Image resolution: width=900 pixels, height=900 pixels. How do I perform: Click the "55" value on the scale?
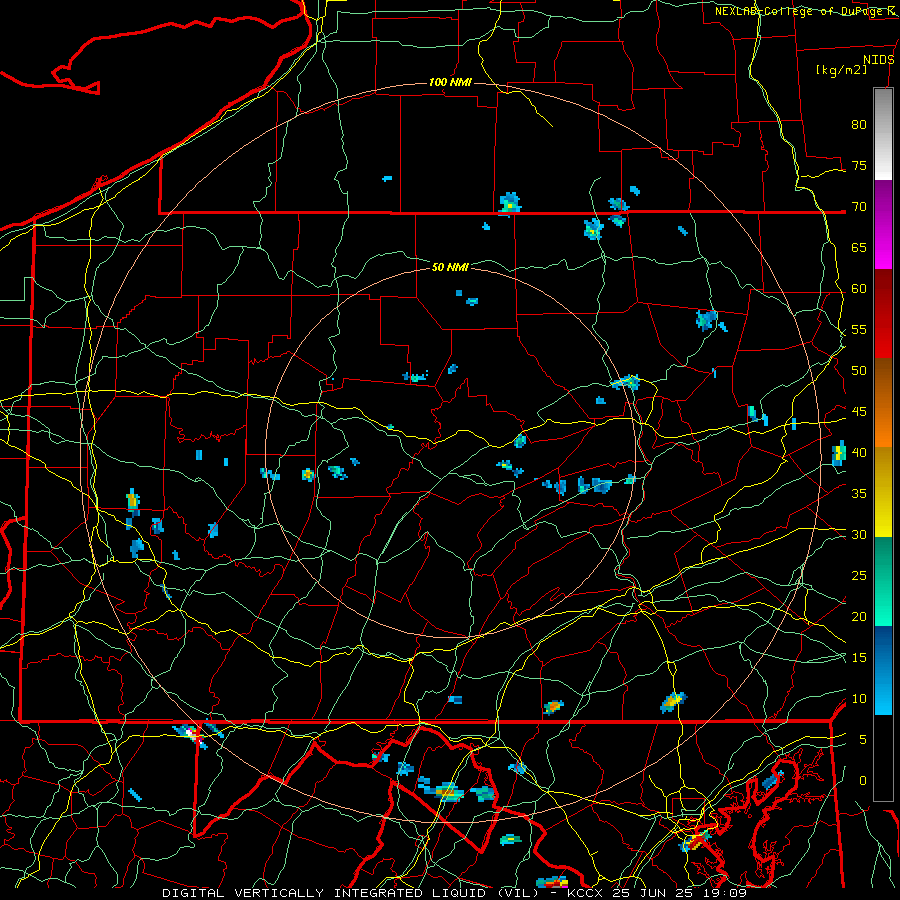click(859, 329)
